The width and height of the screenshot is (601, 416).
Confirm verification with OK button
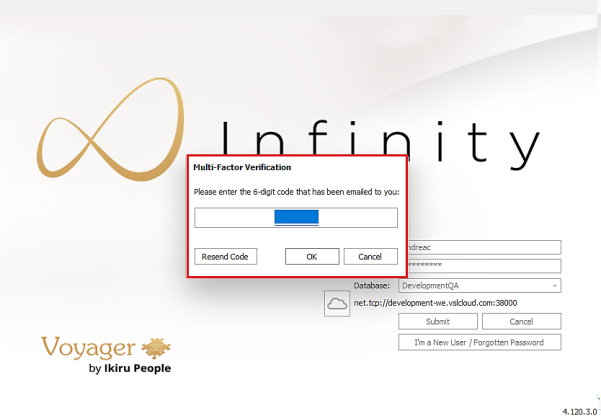tap(312, 257)
